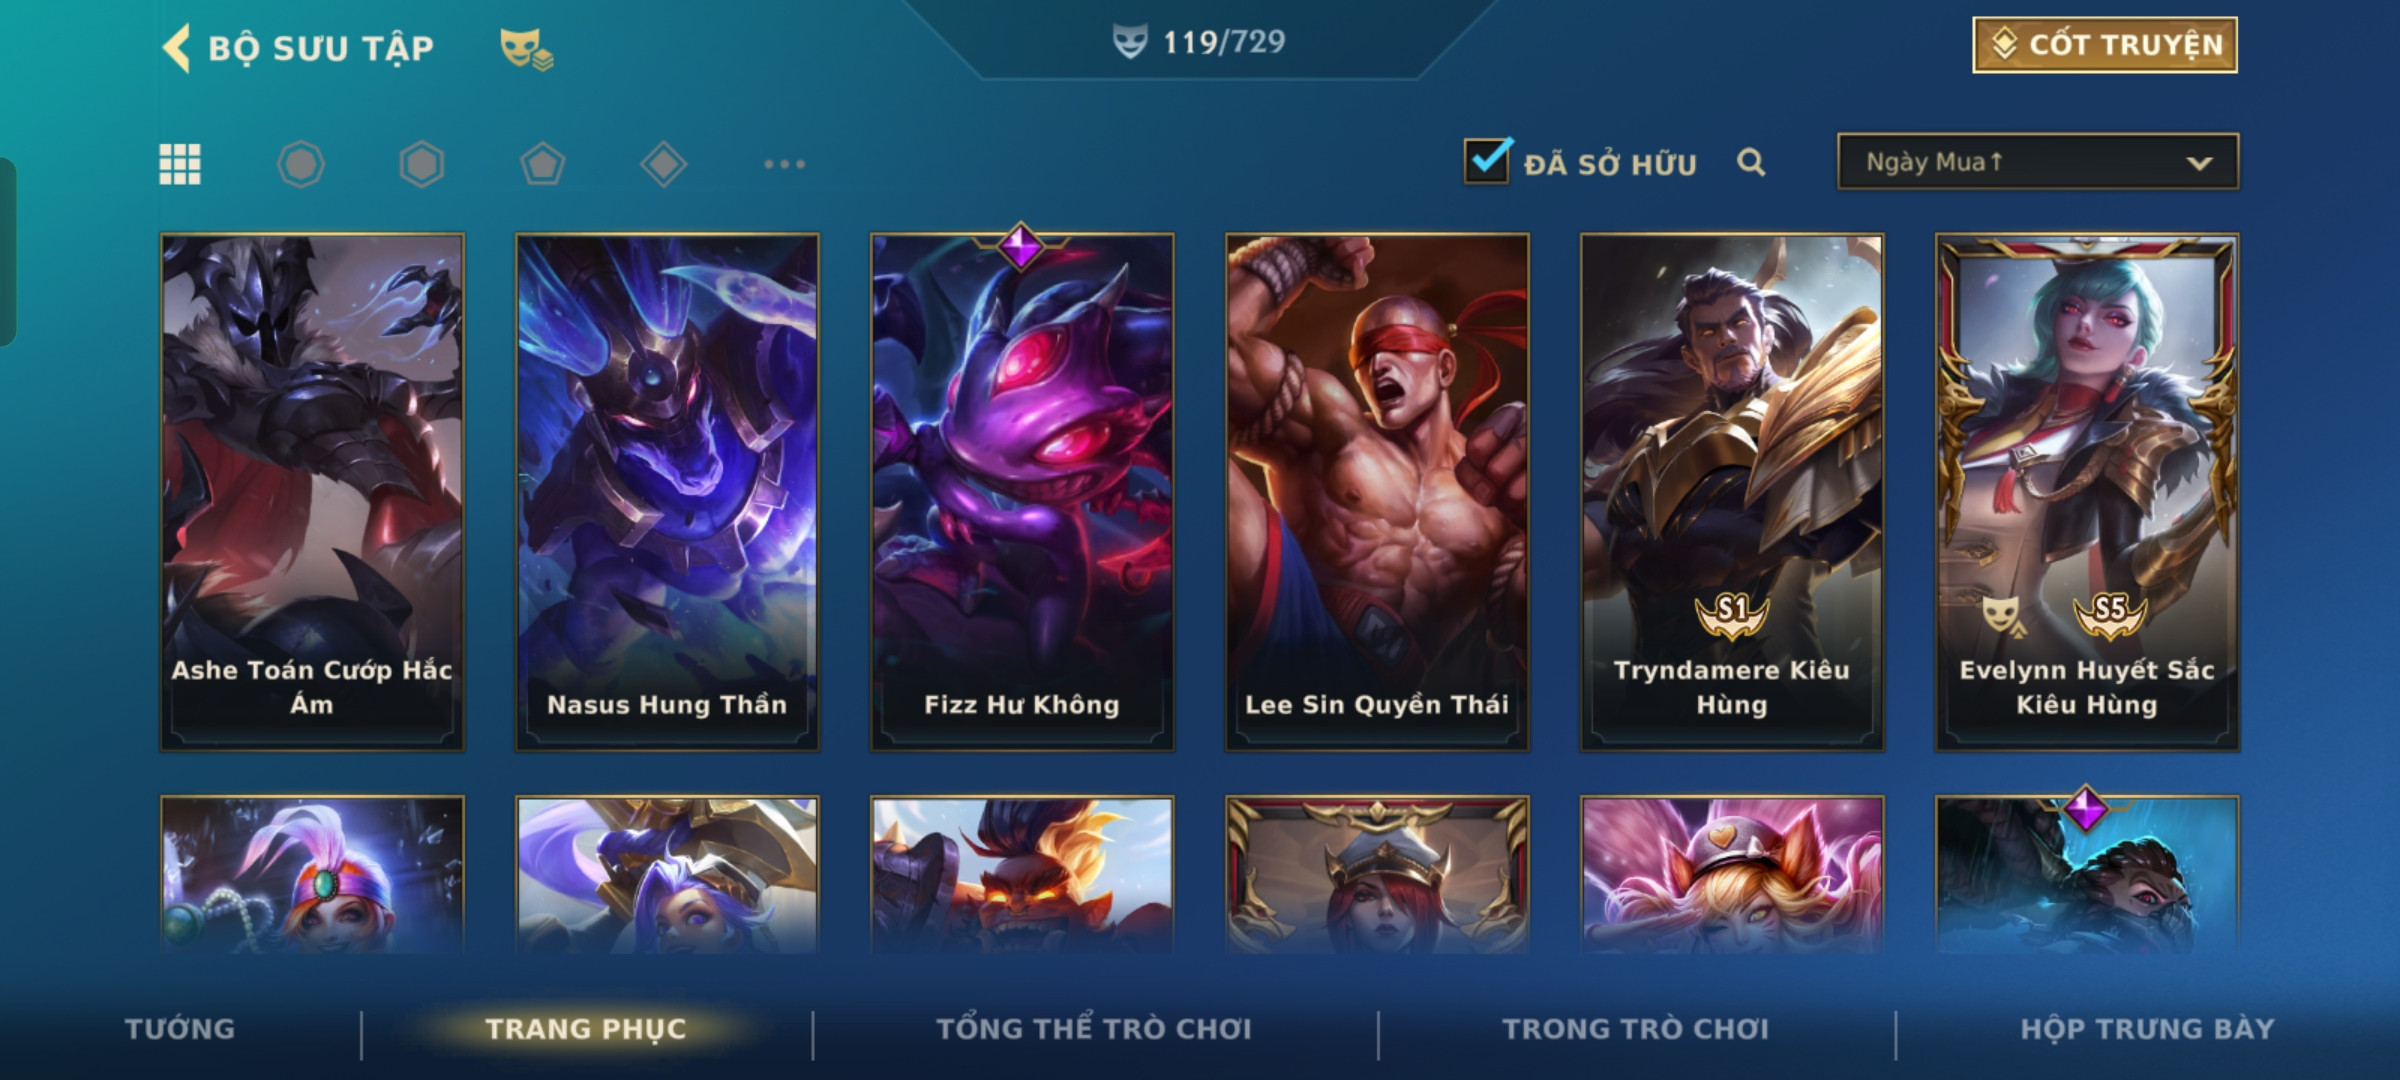
Task: Filter skins by pentagon rarity icon
Action: [x=543, y=164]
